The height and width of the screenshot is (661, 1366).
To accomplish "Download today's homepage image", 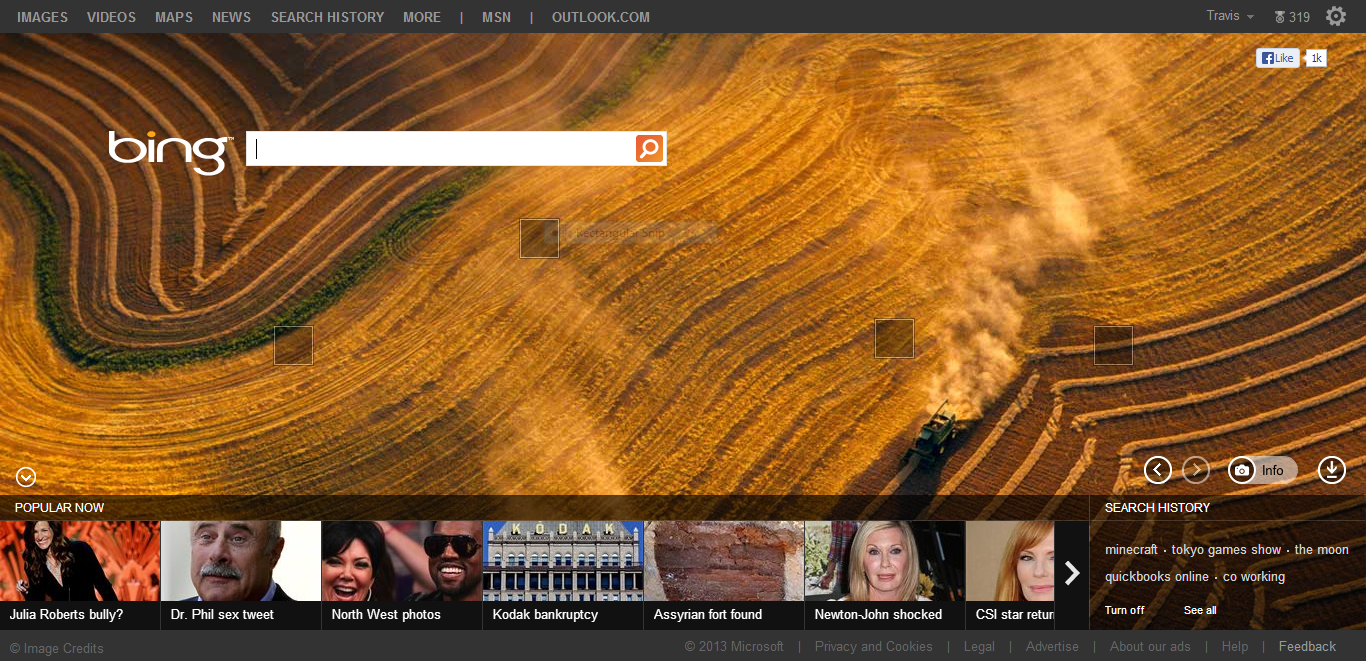I will 1332,470.
